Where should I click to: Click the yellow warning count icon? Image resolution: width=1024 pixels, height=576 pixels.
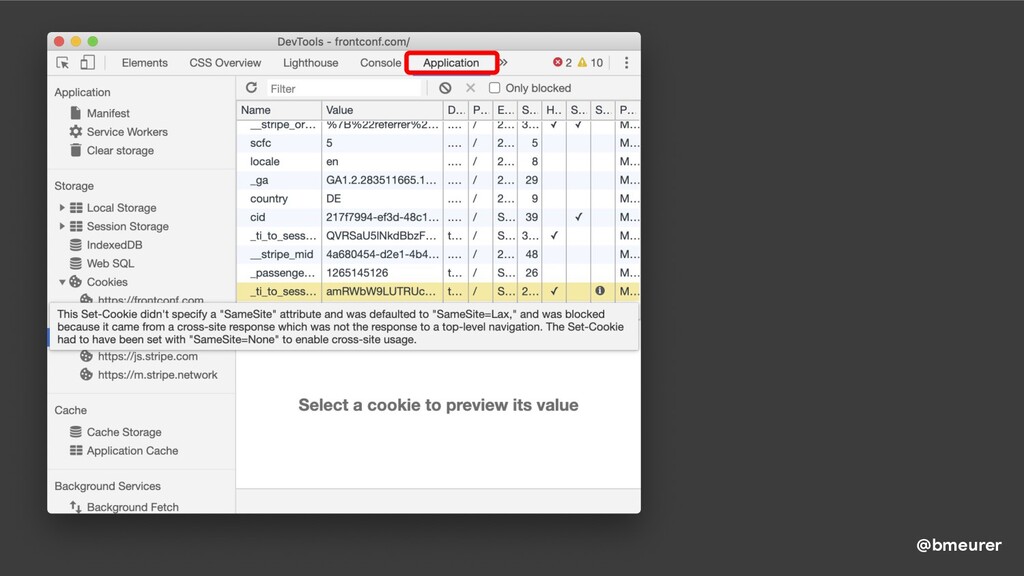[582, 62]
